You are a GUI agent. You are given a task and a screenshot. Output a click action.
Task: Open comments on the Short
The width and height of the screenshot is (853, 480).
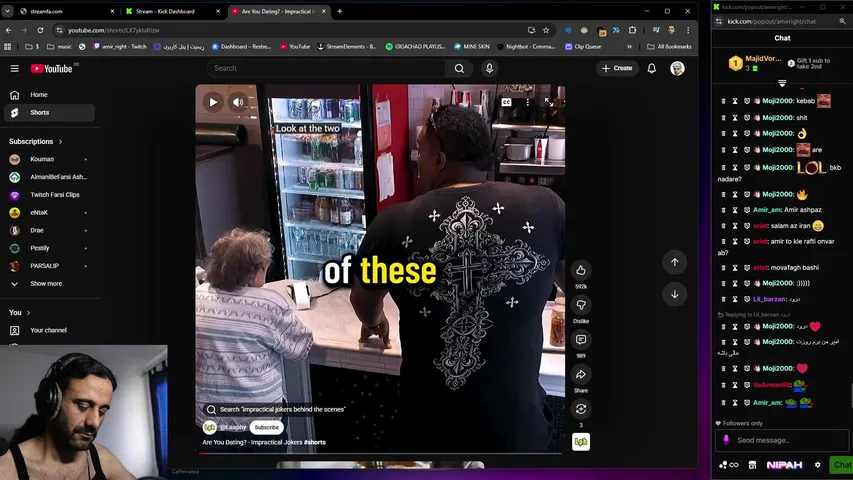581,340
